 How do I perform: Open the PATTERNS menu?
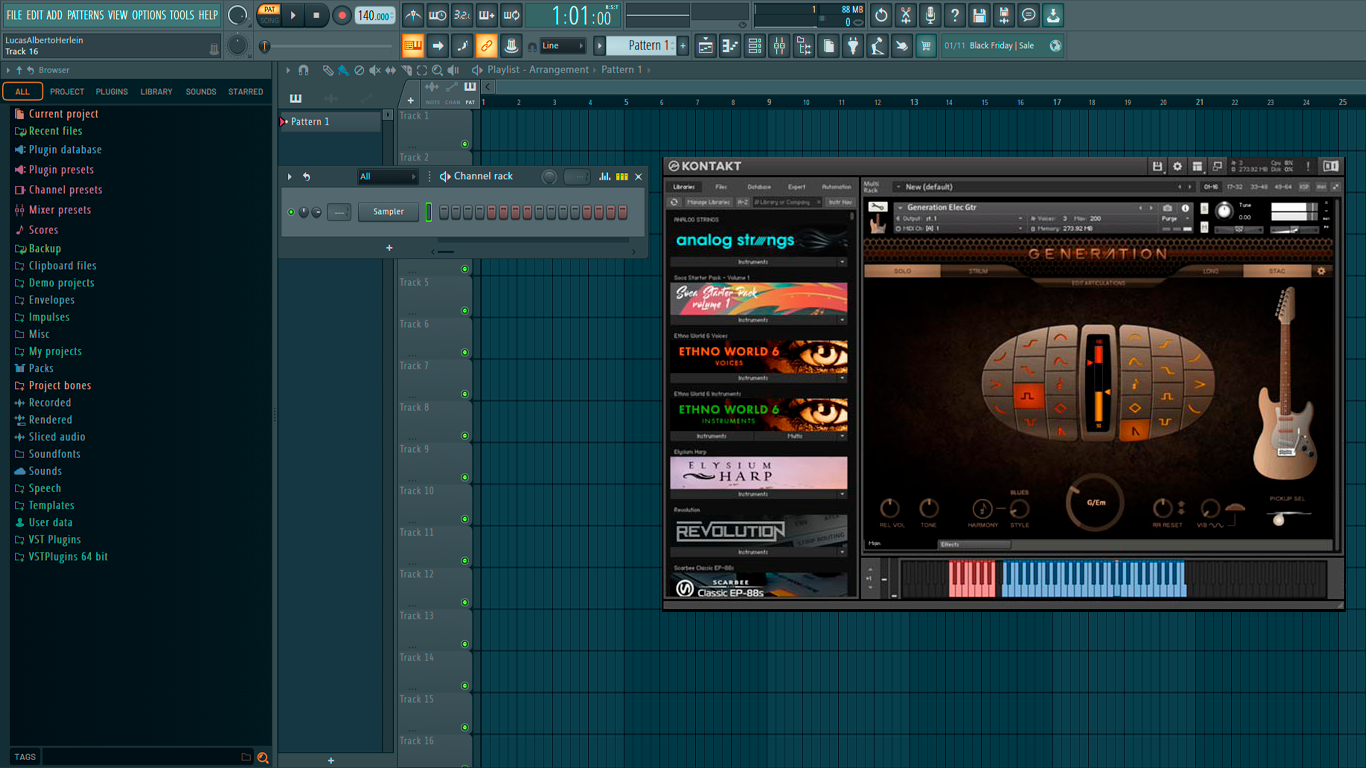(x=85, y=15)
